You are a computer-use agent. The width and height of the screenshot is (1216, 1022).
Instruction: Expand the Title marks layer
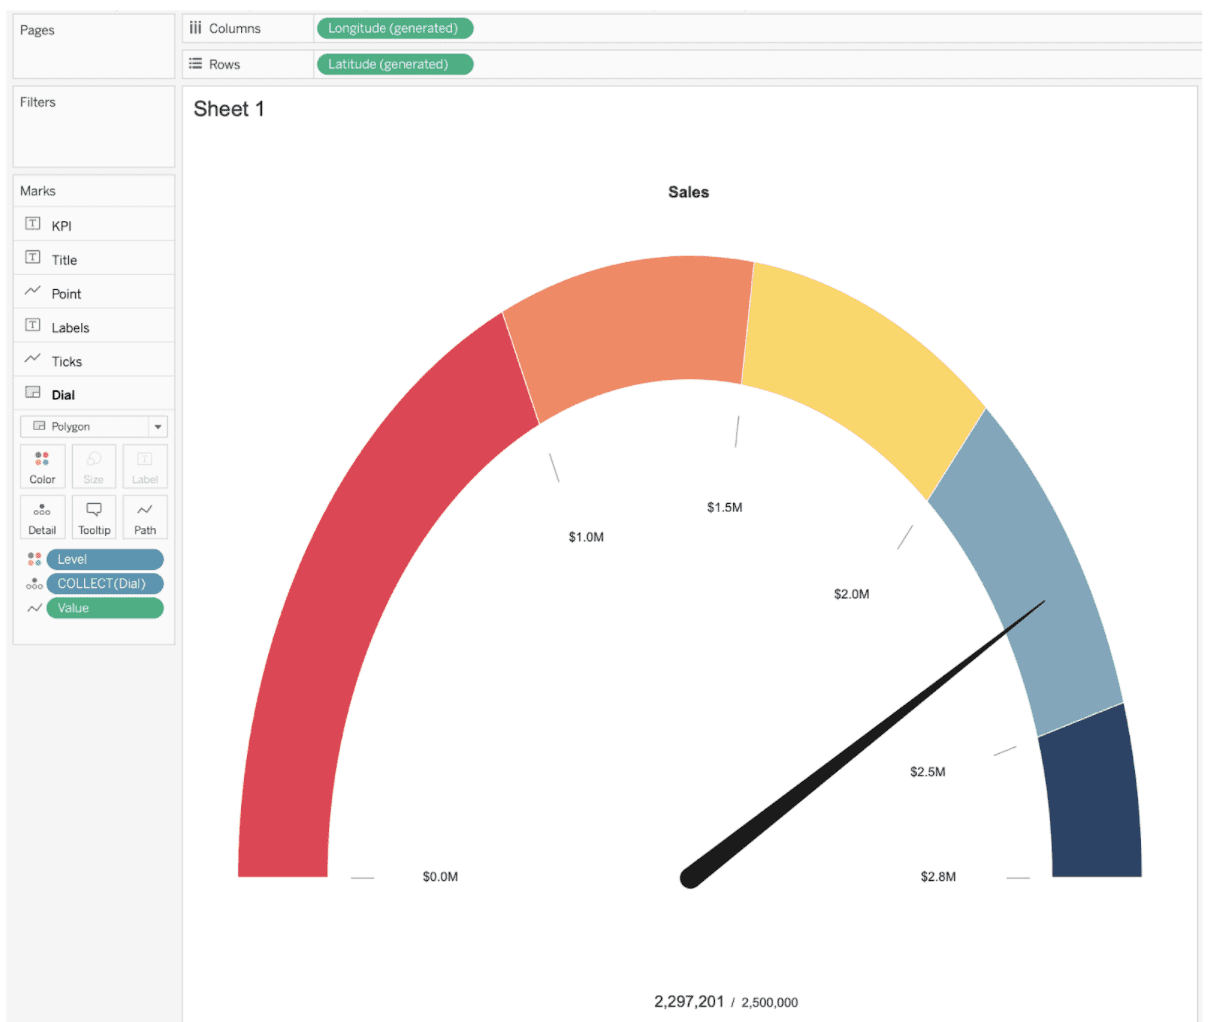click(x=64, y=258)
